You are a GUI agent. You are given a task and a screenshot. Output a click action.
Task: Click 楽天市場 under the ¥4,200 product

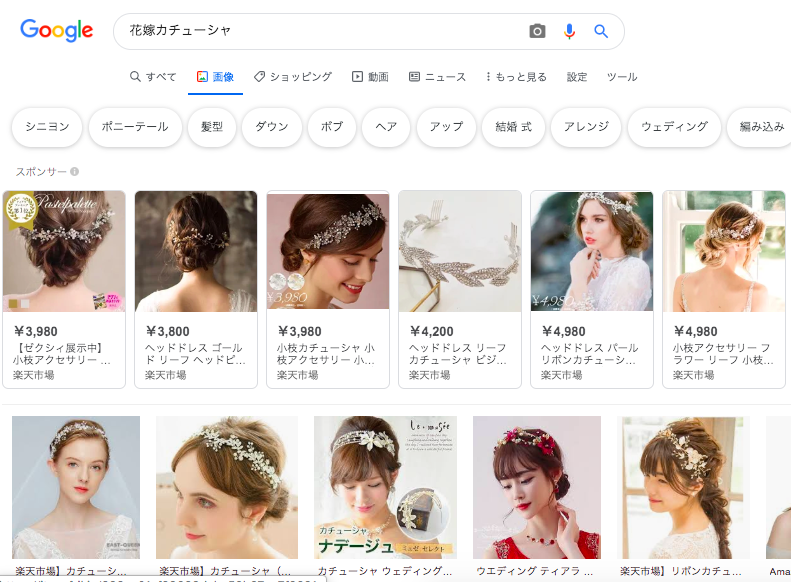tap(429, 375)
